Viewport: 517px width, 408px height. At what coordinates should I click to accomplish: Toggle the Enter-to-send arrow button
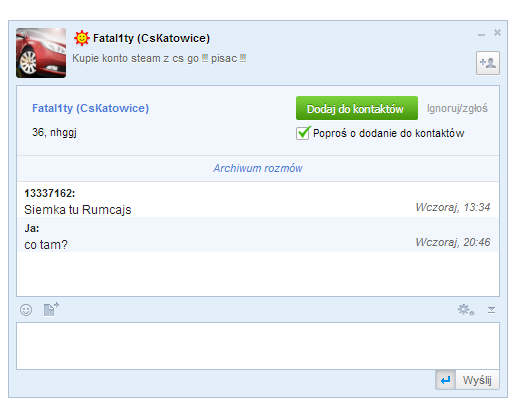click(445, 380)
